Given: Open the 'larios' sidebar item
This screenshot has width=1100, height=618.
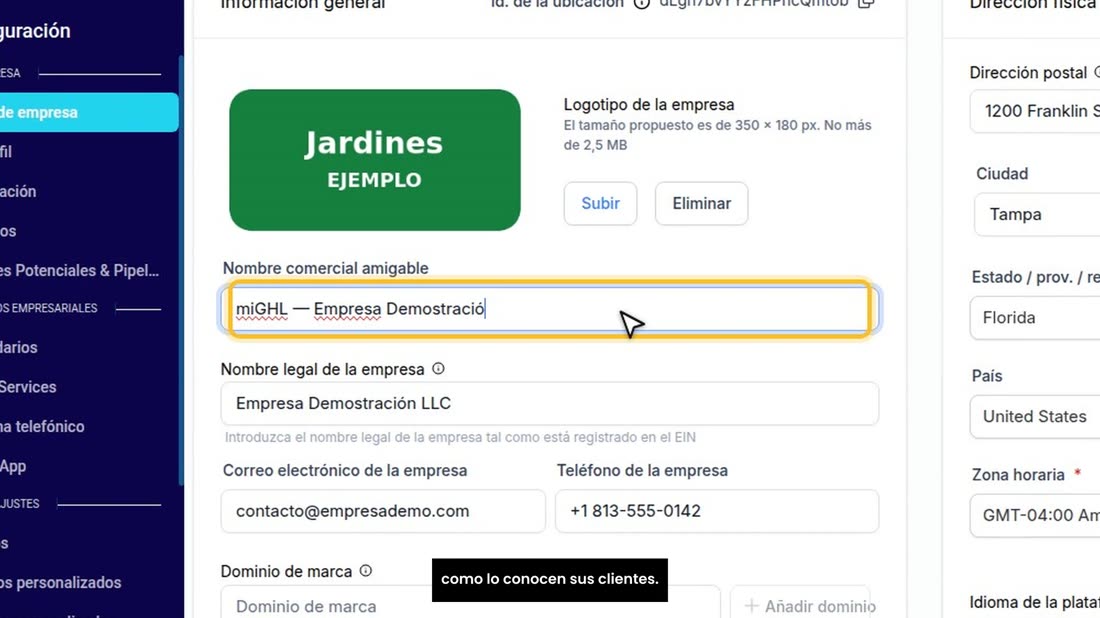Looking at the screenshot, I should pos(19,347).
